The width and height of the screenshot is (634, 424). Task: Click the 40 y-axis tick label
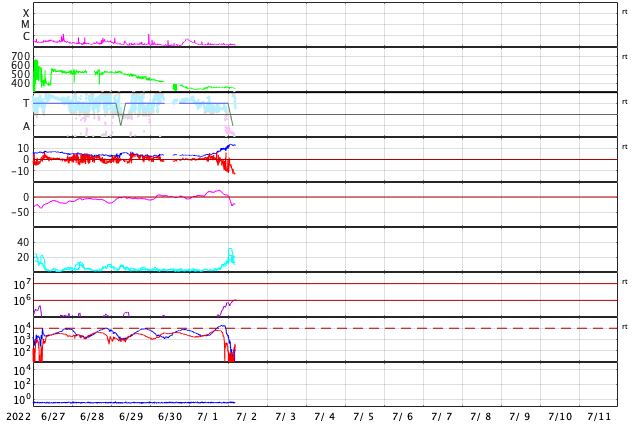(23, 242)
